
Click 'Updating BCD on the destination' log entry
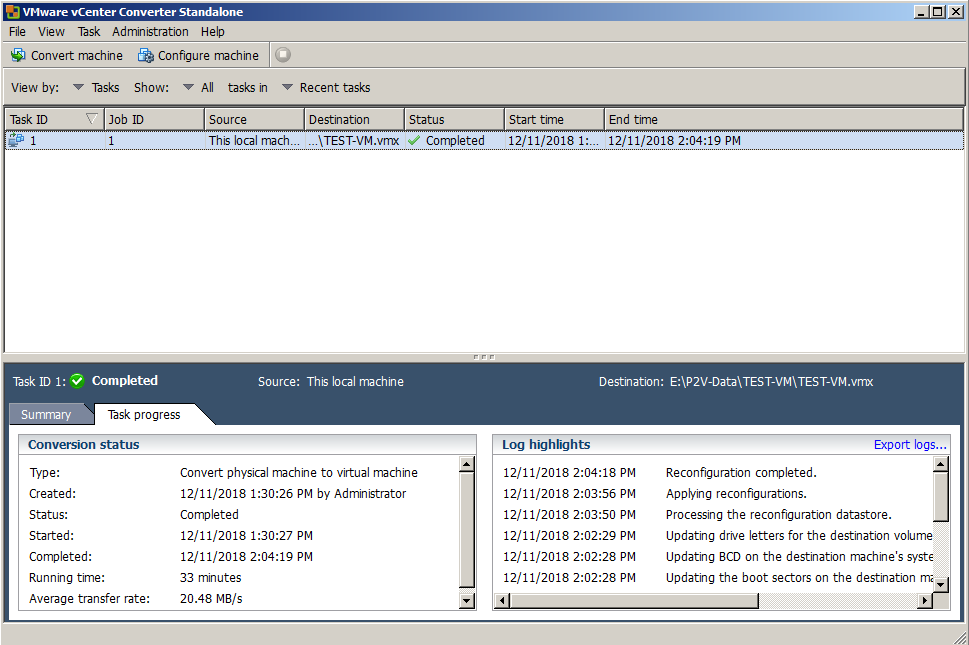799,557
